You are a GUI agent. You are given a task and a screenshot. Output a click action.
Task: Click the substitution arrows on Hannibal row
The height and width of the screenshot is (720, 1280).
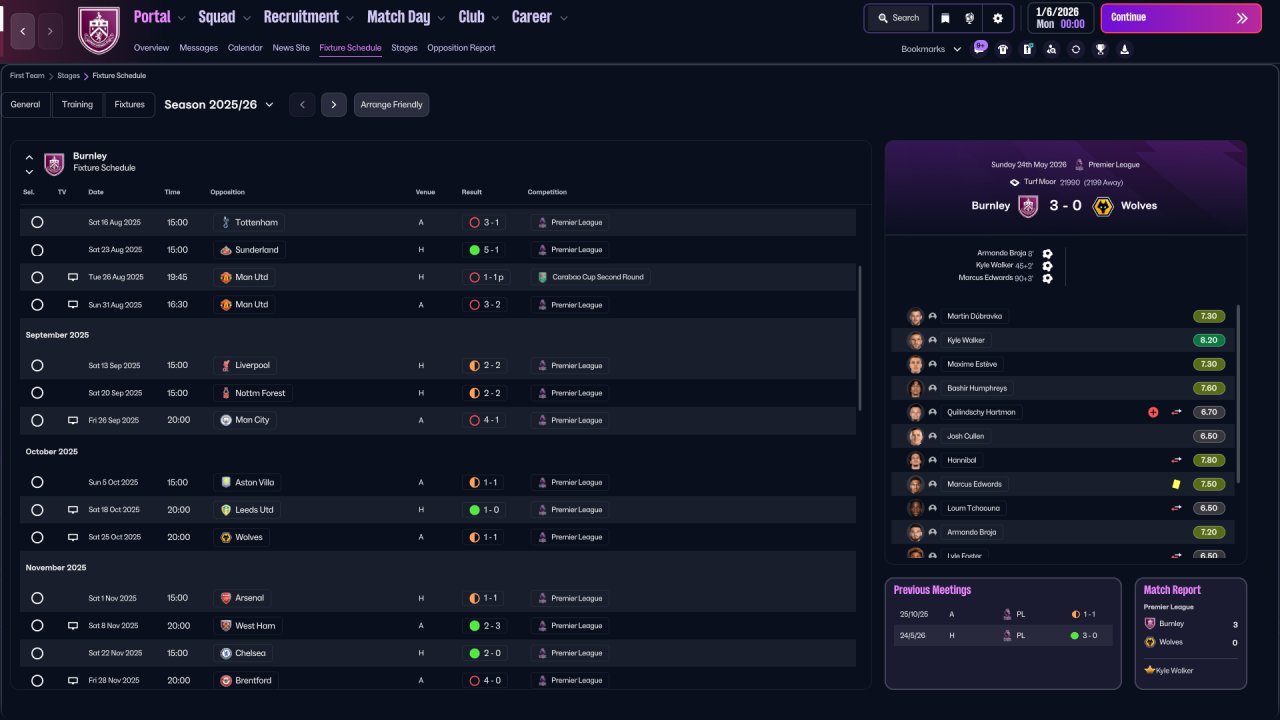1177,460
